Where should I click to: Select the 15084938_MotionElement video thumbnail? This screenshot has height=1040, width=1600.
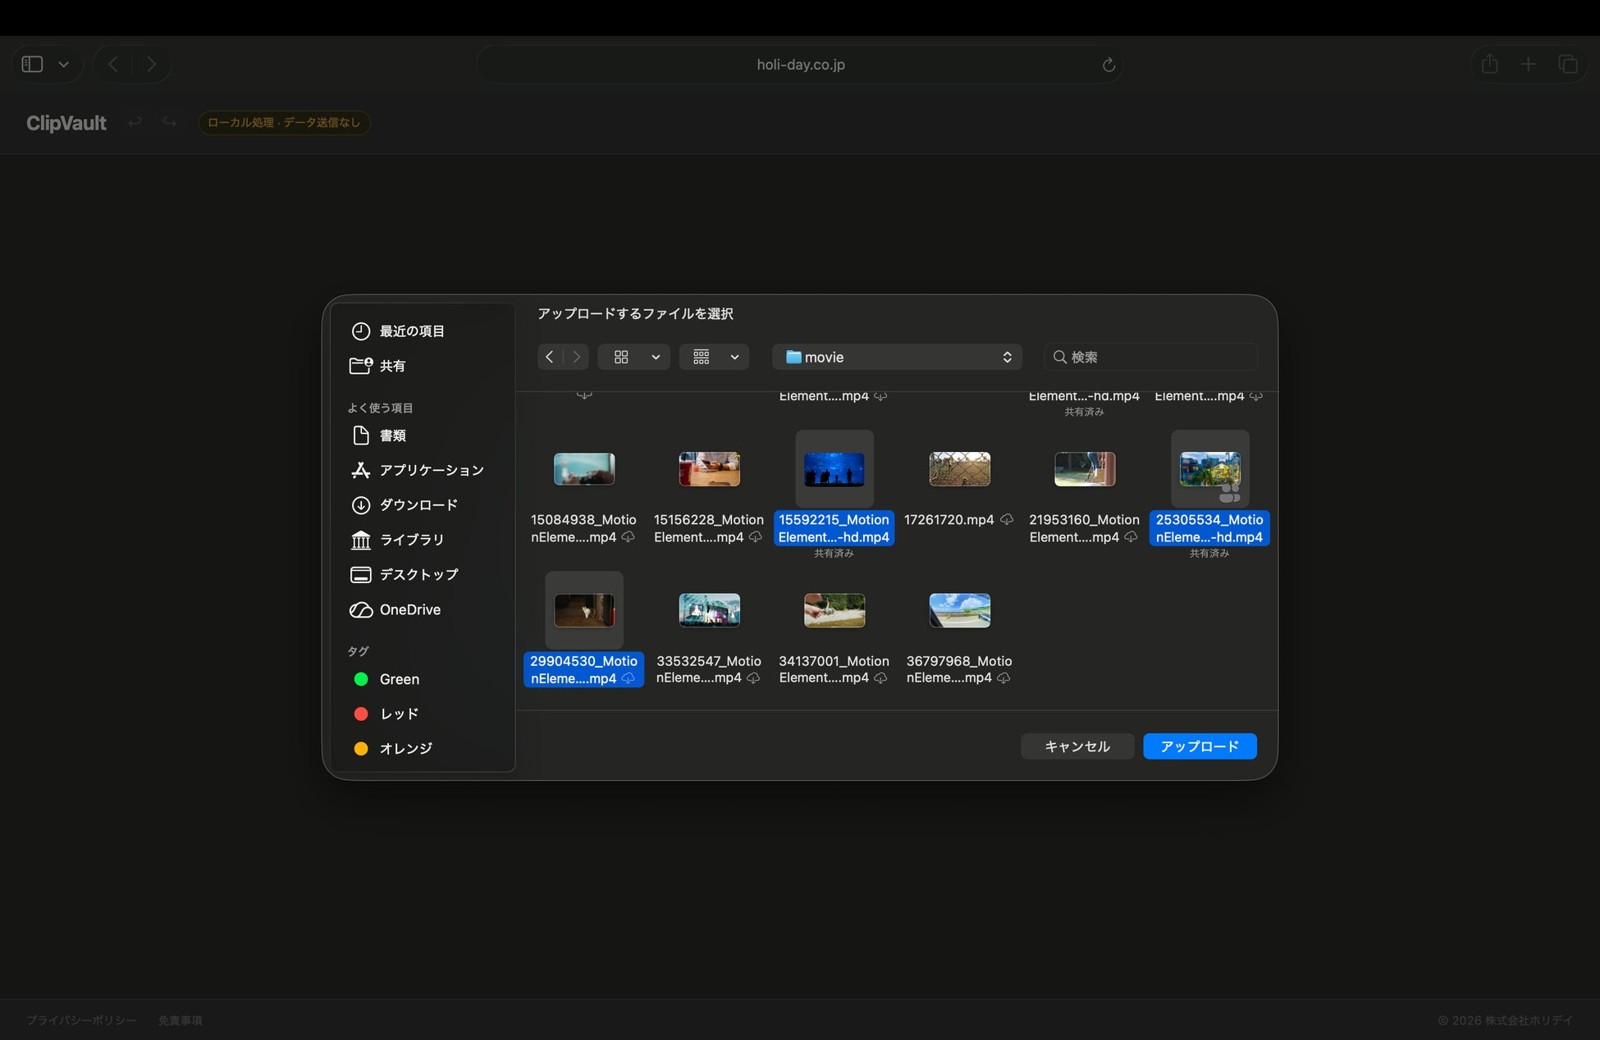tap(584, 469)
